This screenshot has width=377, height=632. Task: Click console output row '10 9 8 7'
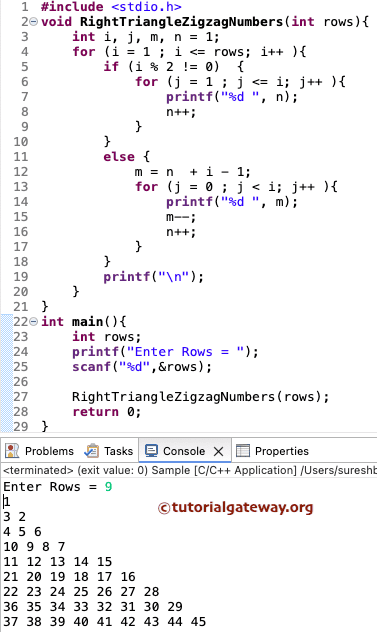tap(34, 547)
